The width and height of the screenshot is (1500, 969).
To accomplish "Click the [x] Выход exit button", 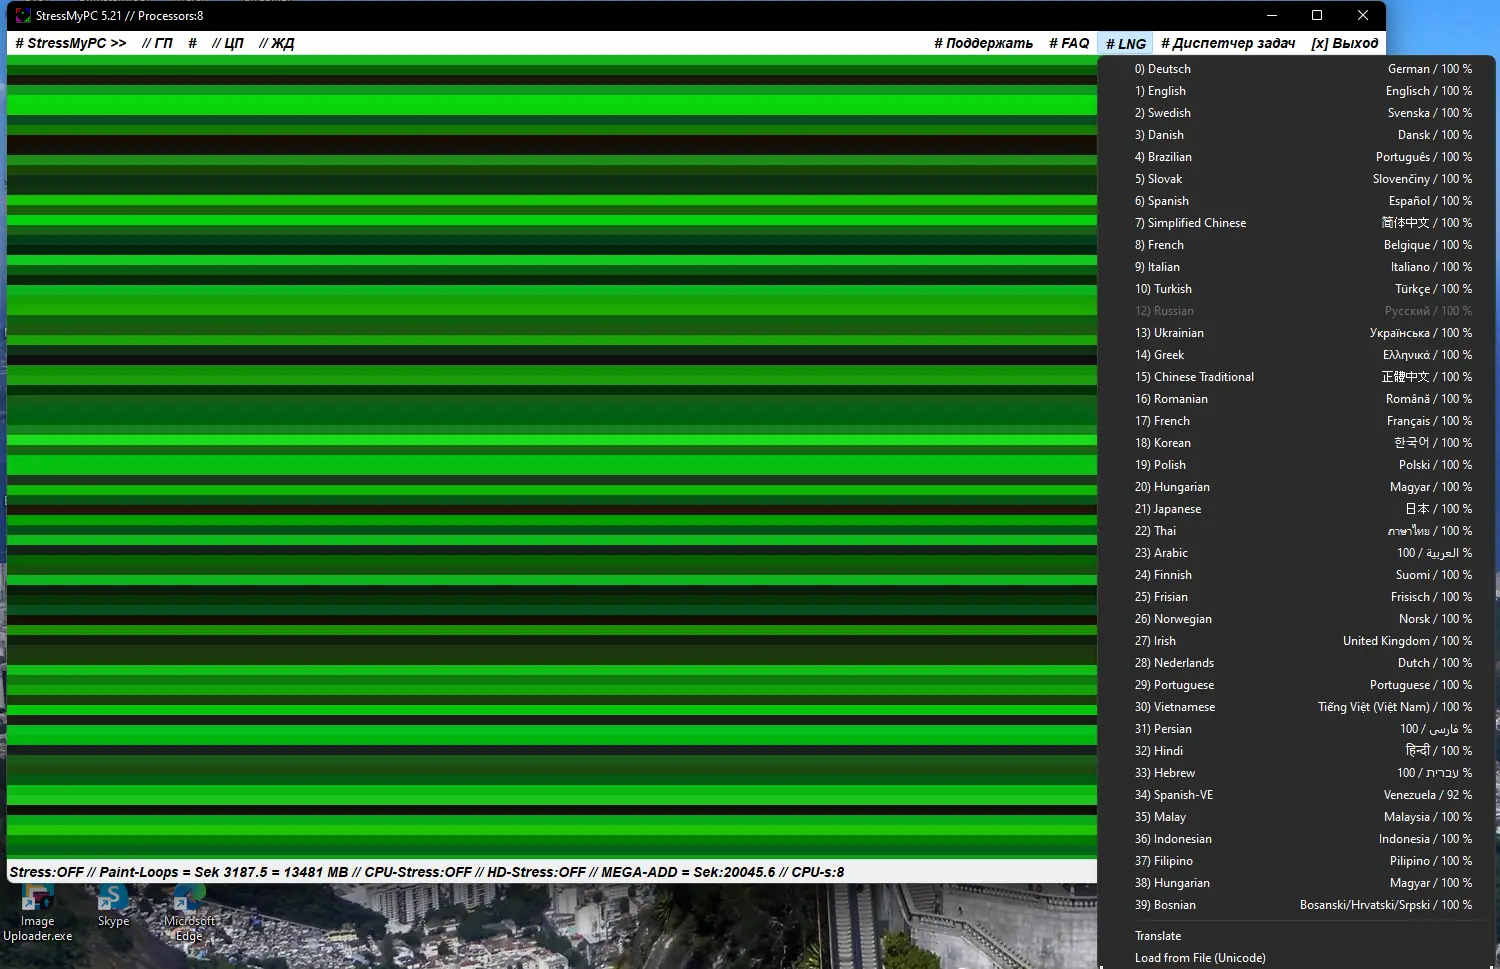I will tap(1344, 43).
